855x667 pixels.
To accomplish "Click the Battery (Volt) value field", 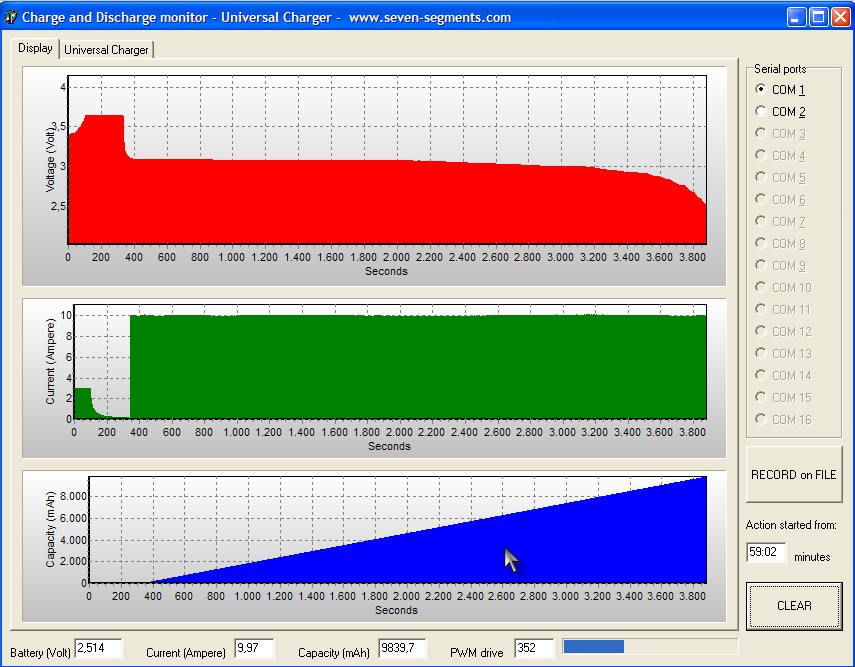I will (x=98, y=648).
